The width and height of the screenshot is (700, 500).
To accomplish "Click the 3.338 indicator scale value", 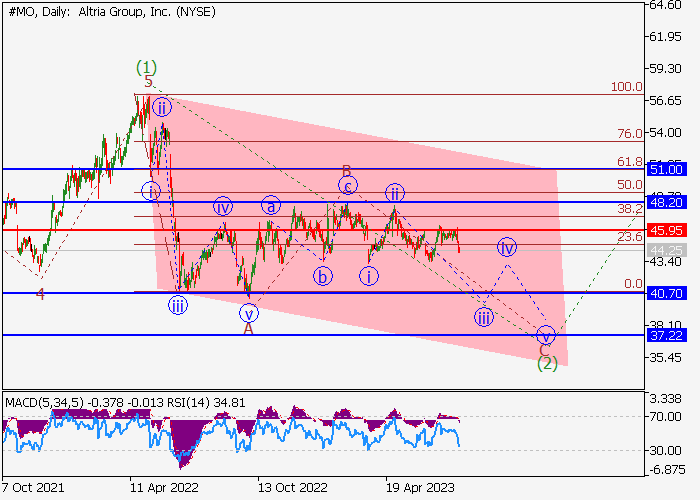I will coord(666,399).
